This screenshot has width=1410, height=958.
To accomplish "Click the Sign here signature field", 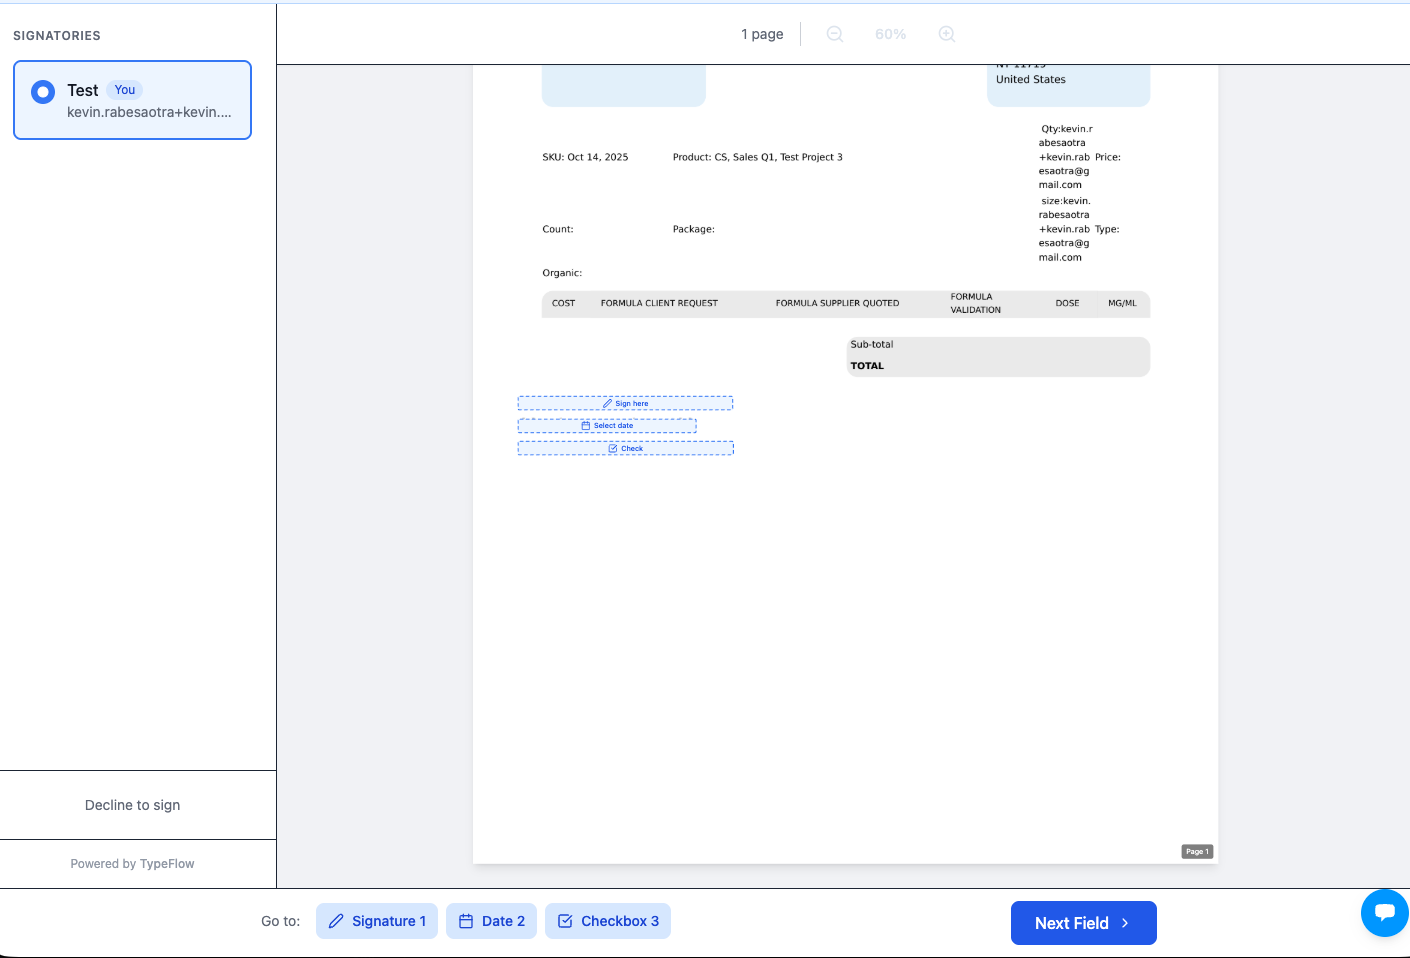I will (x=625, y=403).
